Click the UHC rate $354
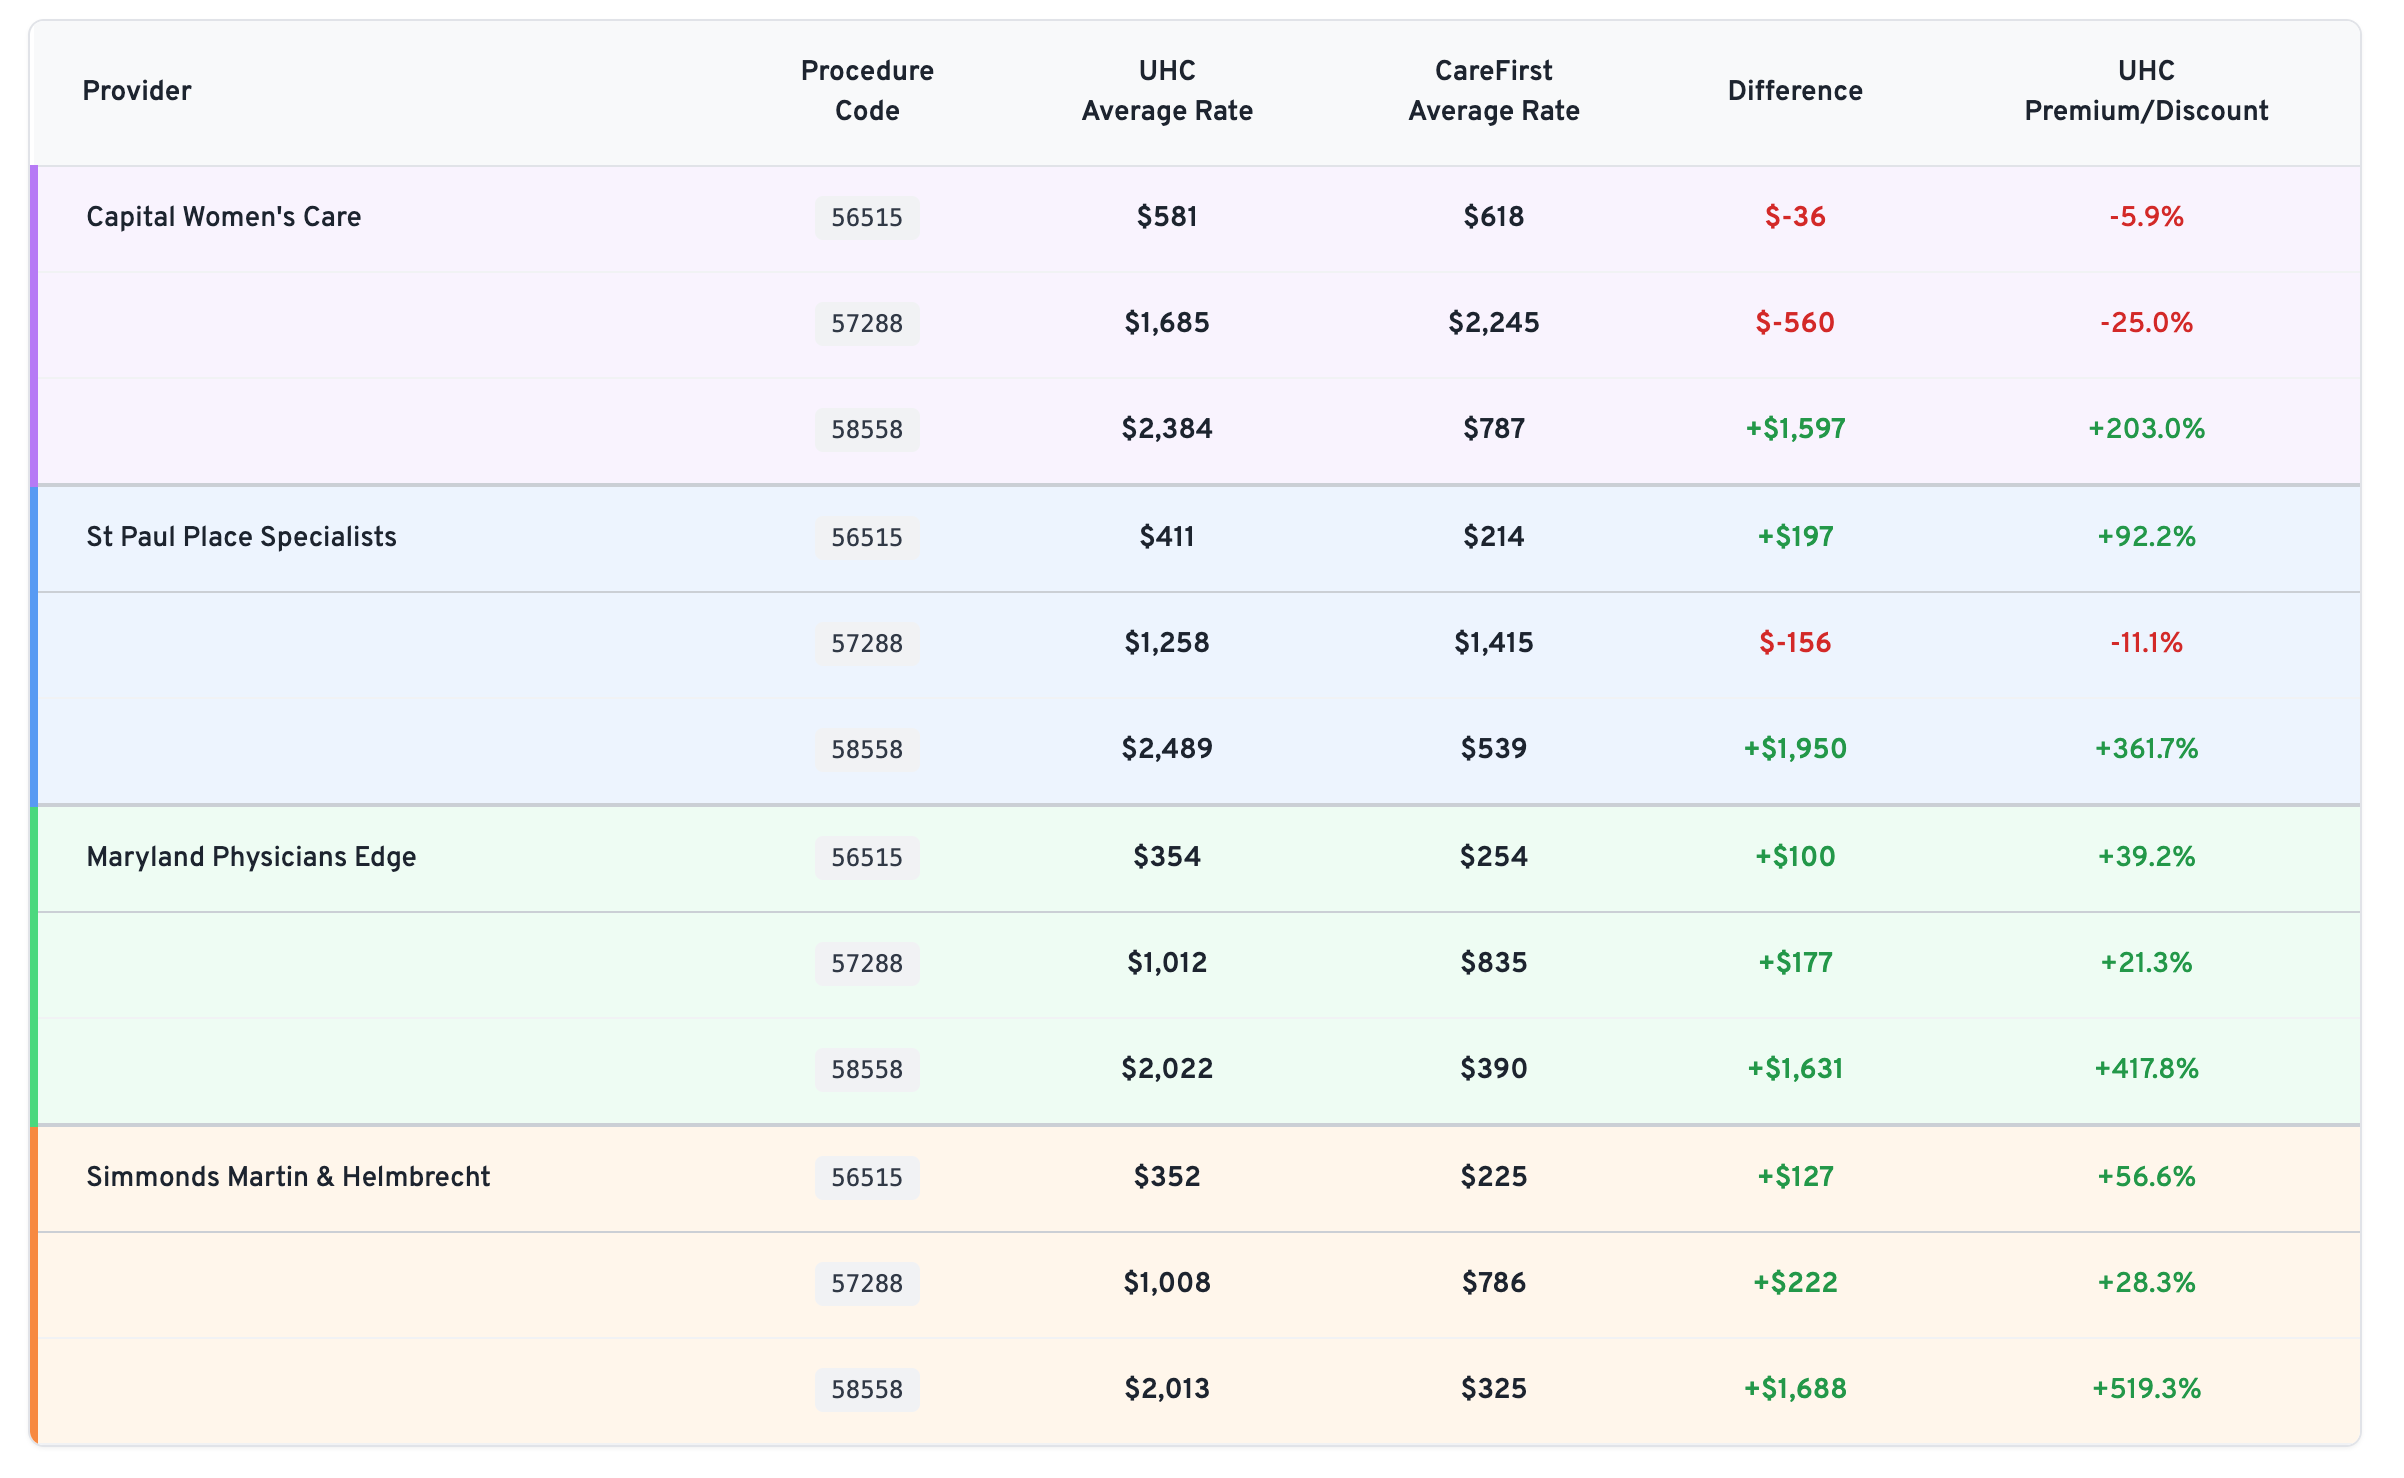Viewport: 2404px width, 1478px height. click(1167, 857)
